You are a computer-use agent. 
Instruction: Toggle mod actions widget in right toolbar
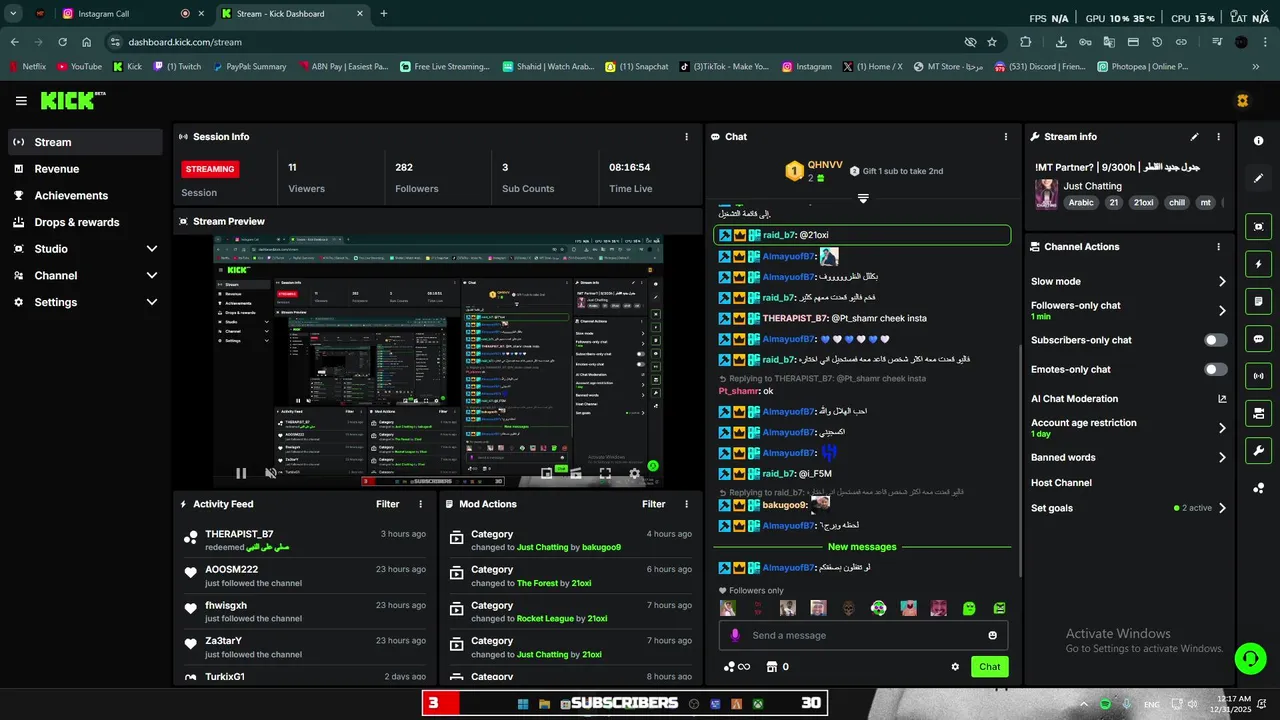[x=1259, y=302]
